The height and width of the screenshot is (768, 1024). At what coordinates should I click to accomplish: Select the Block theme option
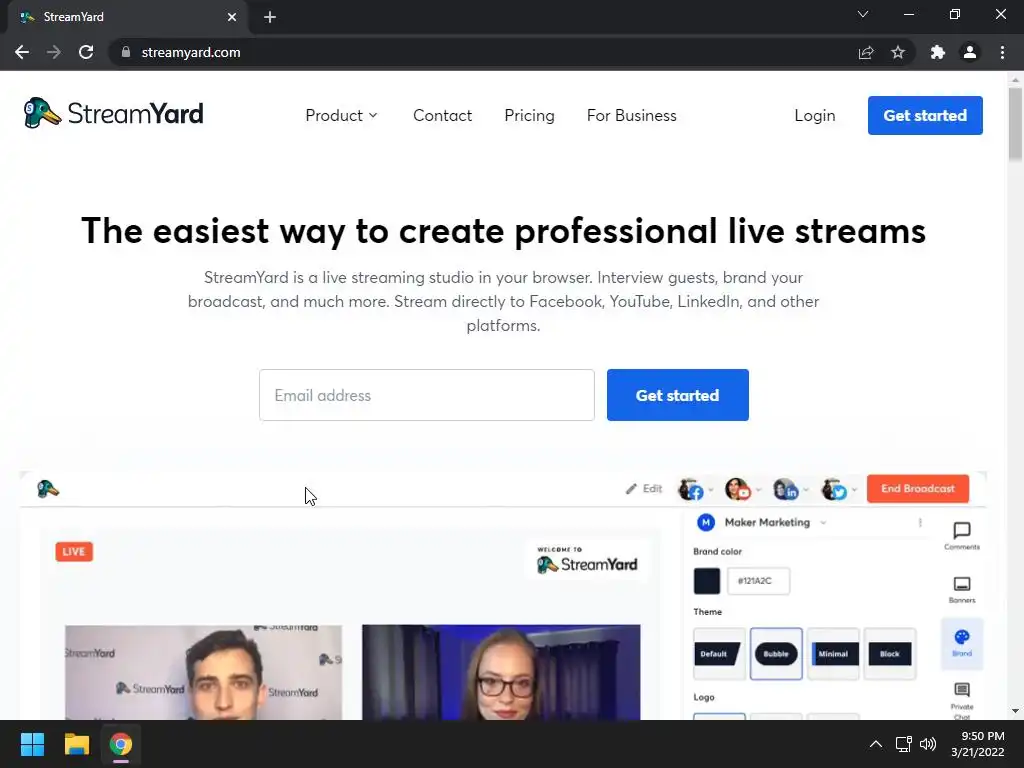tap(889, 654)
